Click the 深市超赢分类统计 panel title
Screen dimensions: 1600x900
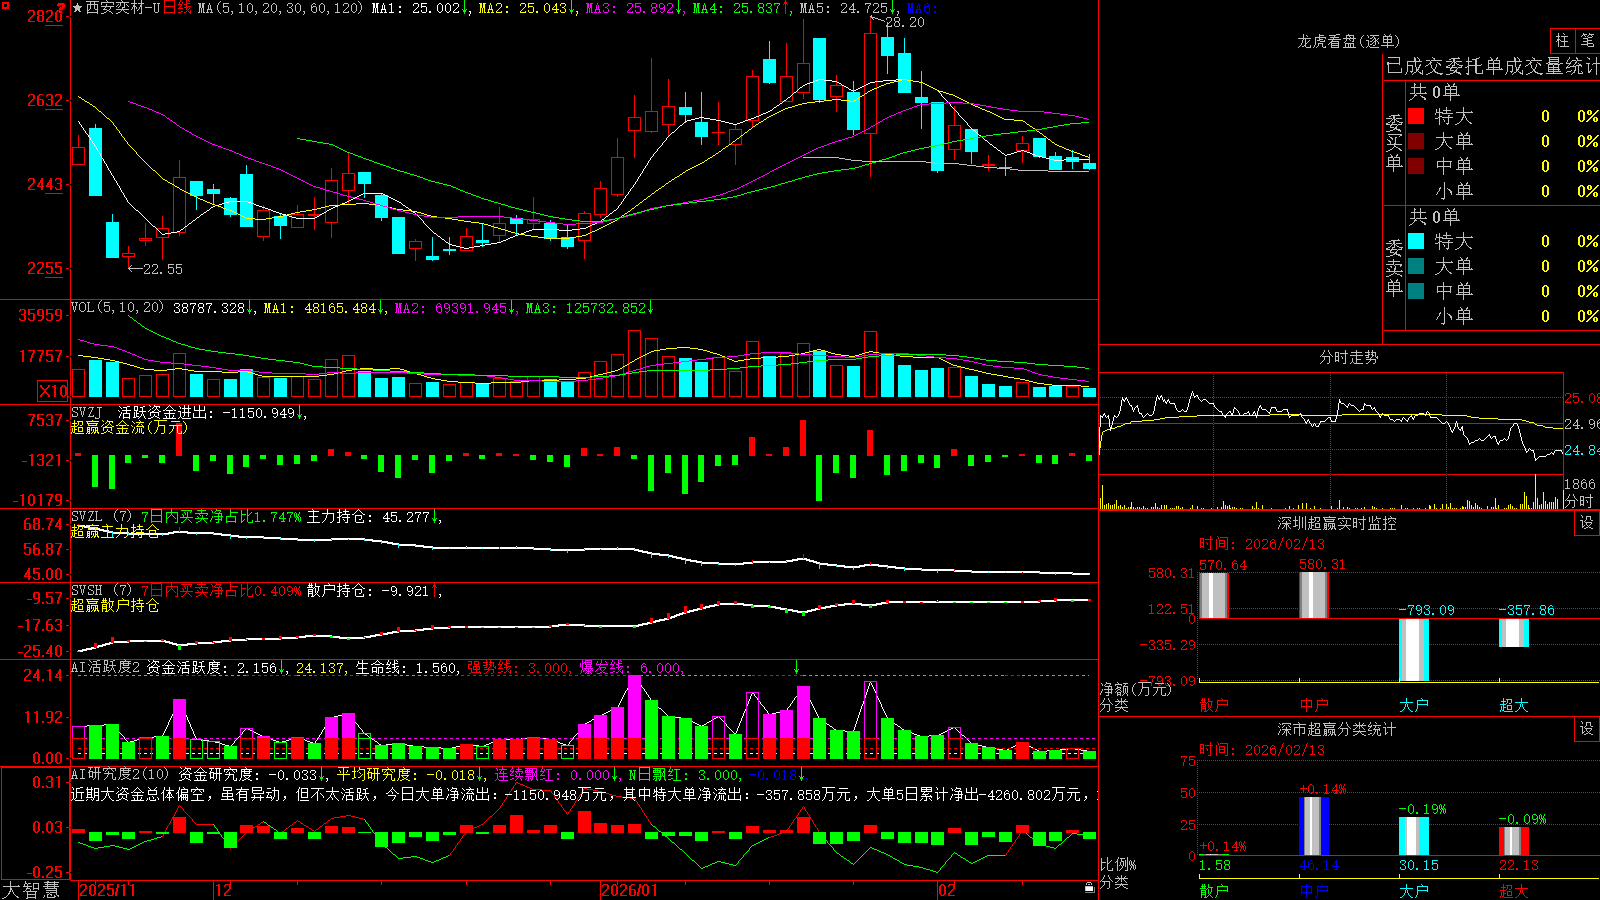1336,729
